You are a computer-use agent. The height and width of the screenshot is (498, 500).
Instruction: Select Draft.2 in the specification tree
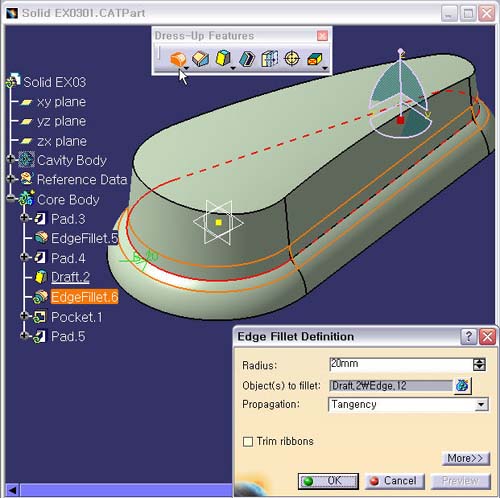click(70, 277)
